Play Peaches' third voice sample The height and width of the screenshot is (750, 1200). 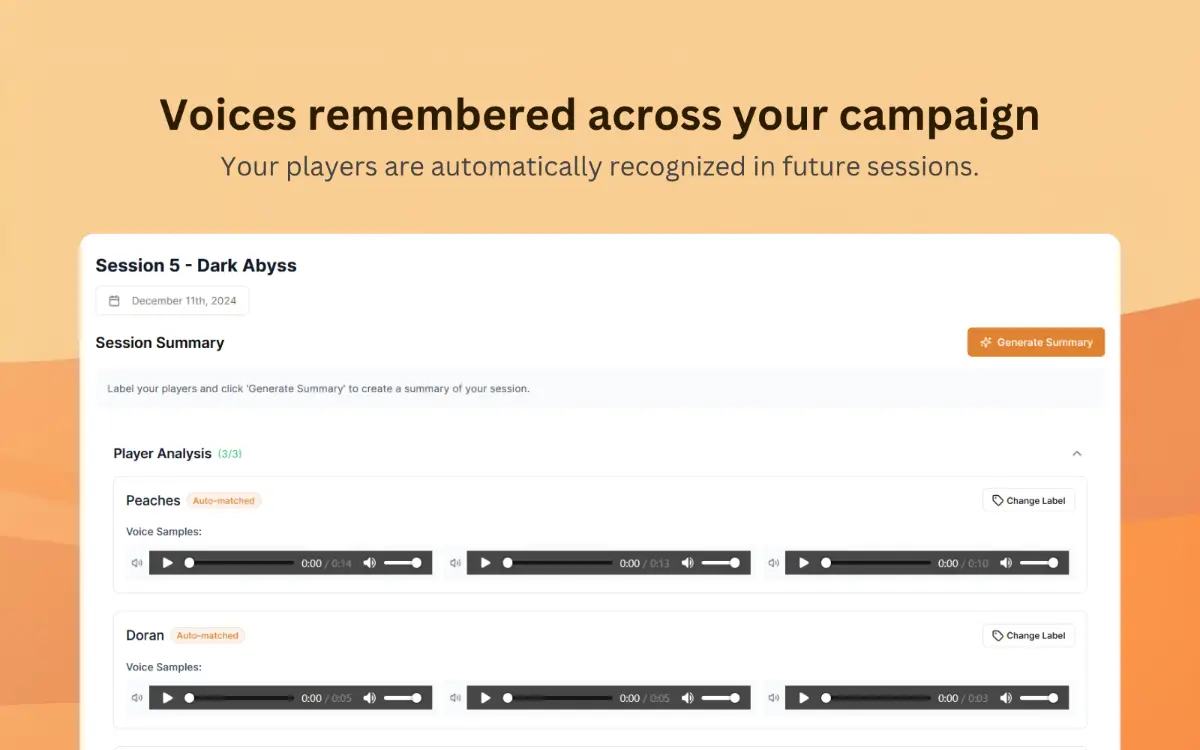[804, 563]
